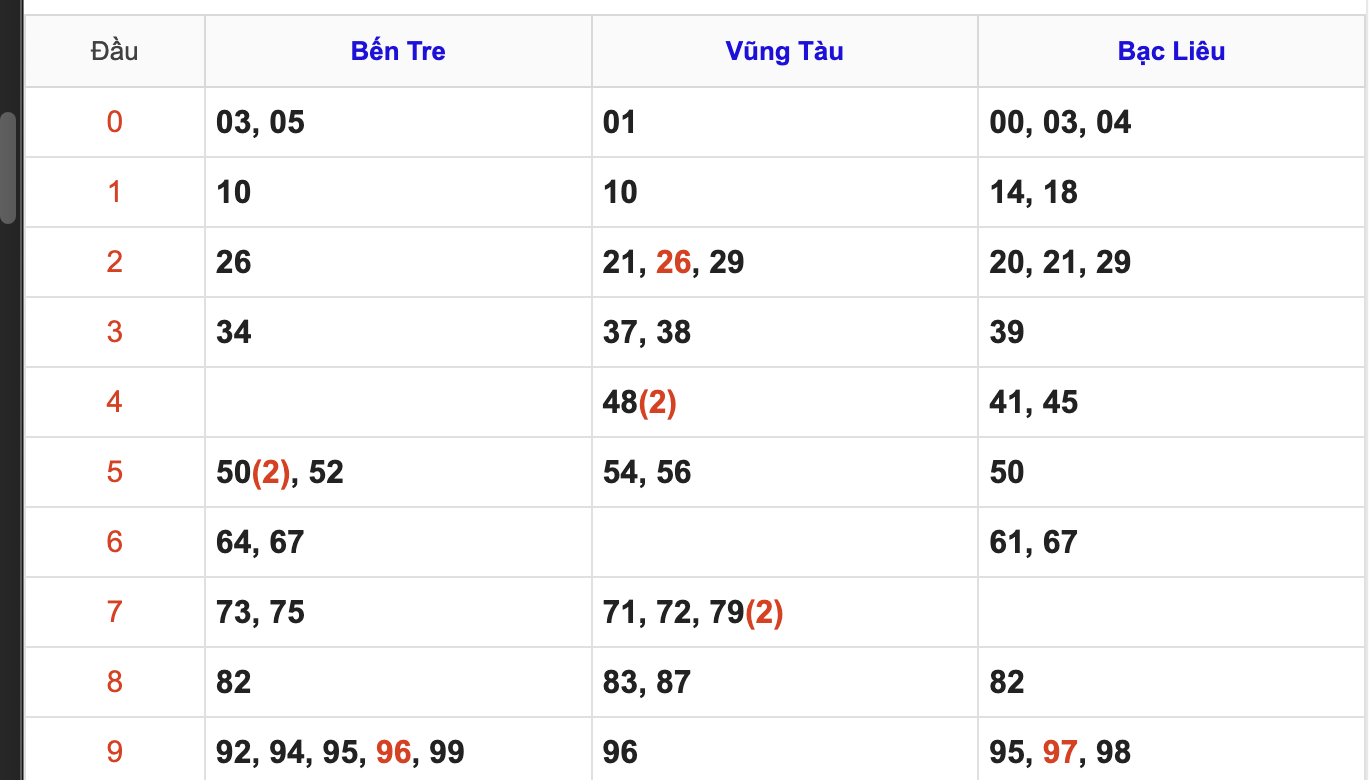Click the Bến Tre column header link
The width and height of the screenshot is (1369, 780).
click(x=398, y=51)
